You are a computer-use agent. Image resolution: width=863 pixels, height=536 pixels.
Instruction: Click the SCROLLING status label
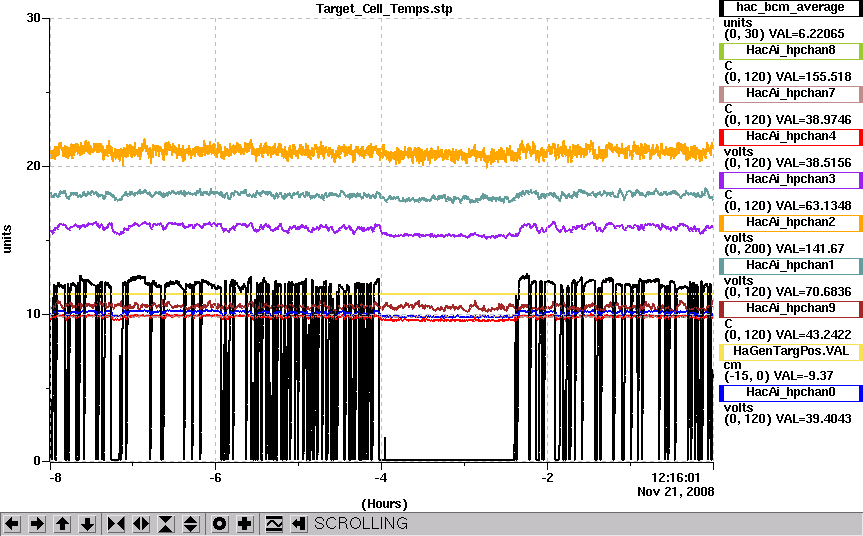click(x=361, y=523)
